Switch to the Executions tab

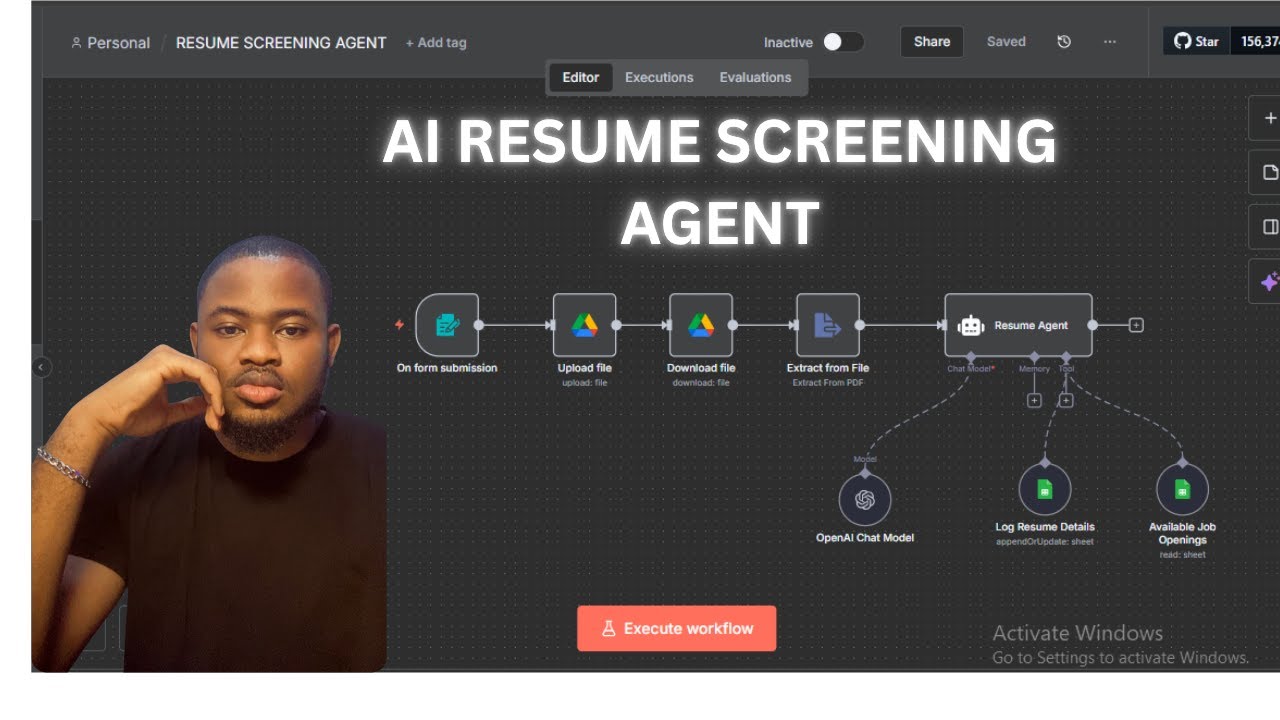(x=659, y=77)
